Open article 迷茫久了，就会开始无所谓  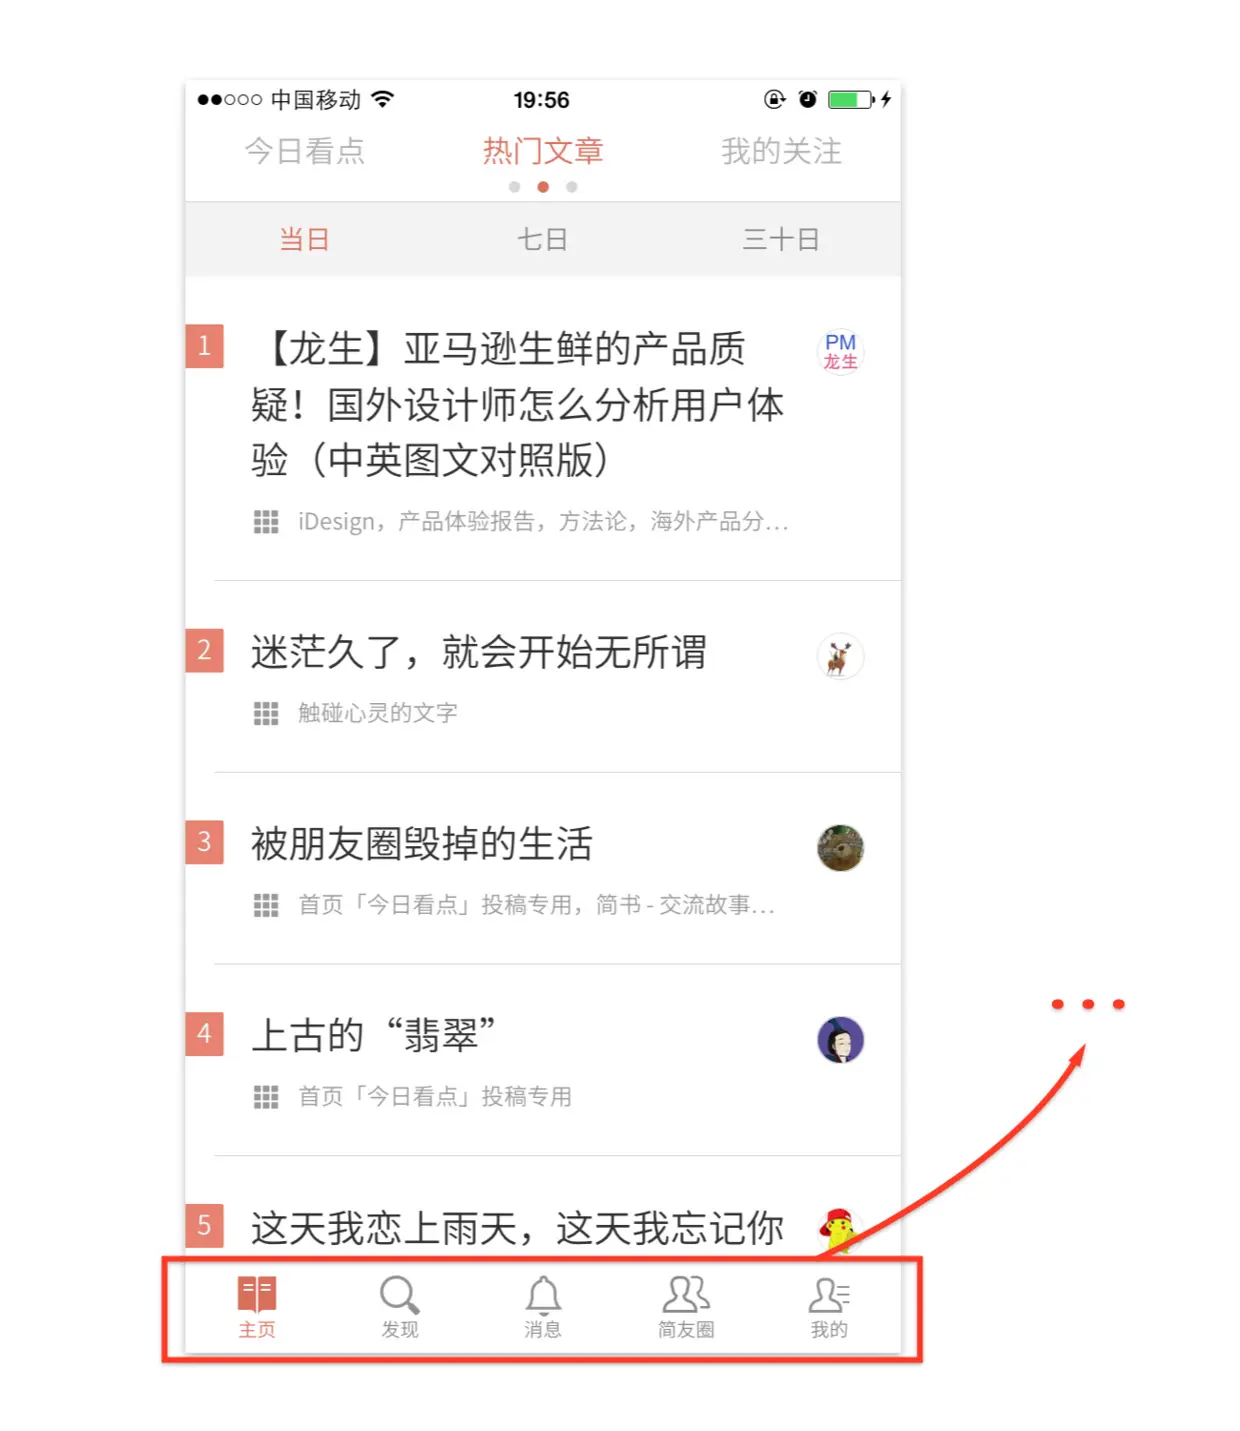click(478, 652)
